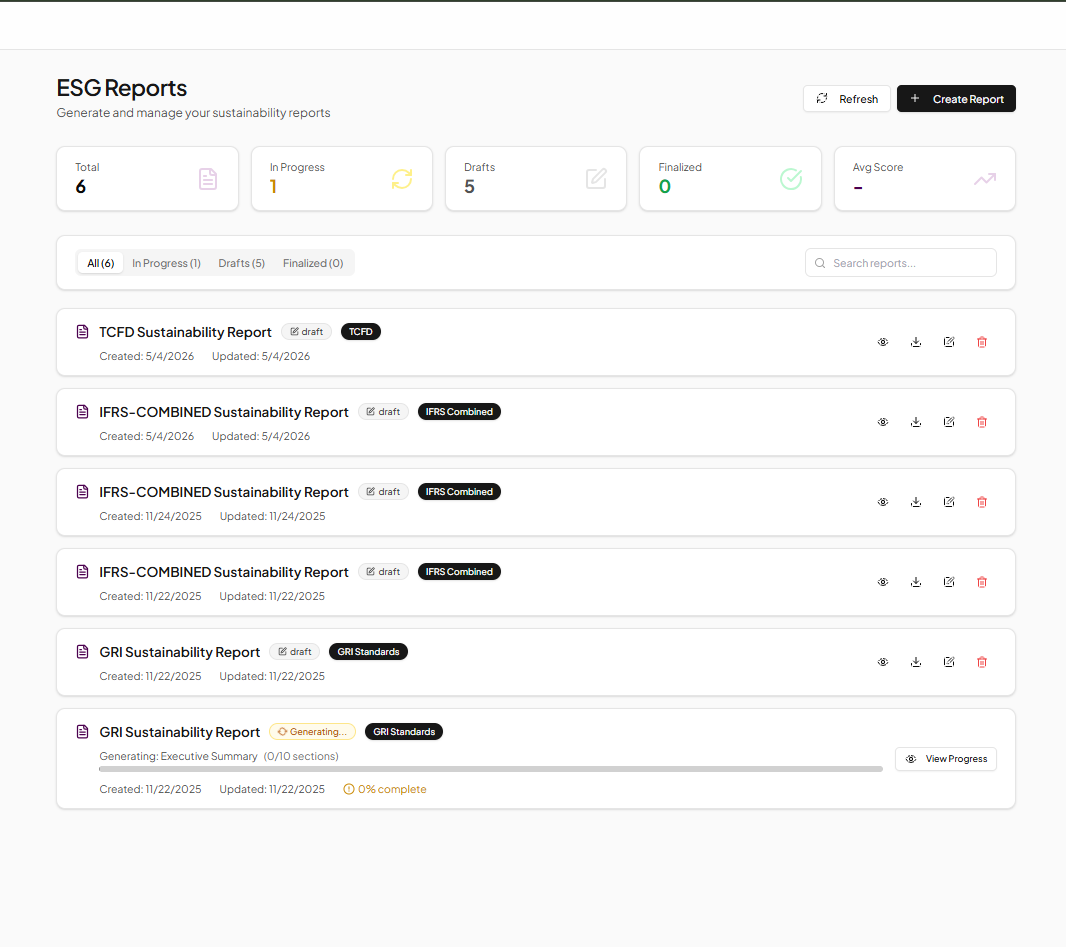The image size is (1066, 947).
Task: Open View Progress for generating GRI report
Action: [x=946, y=759]
